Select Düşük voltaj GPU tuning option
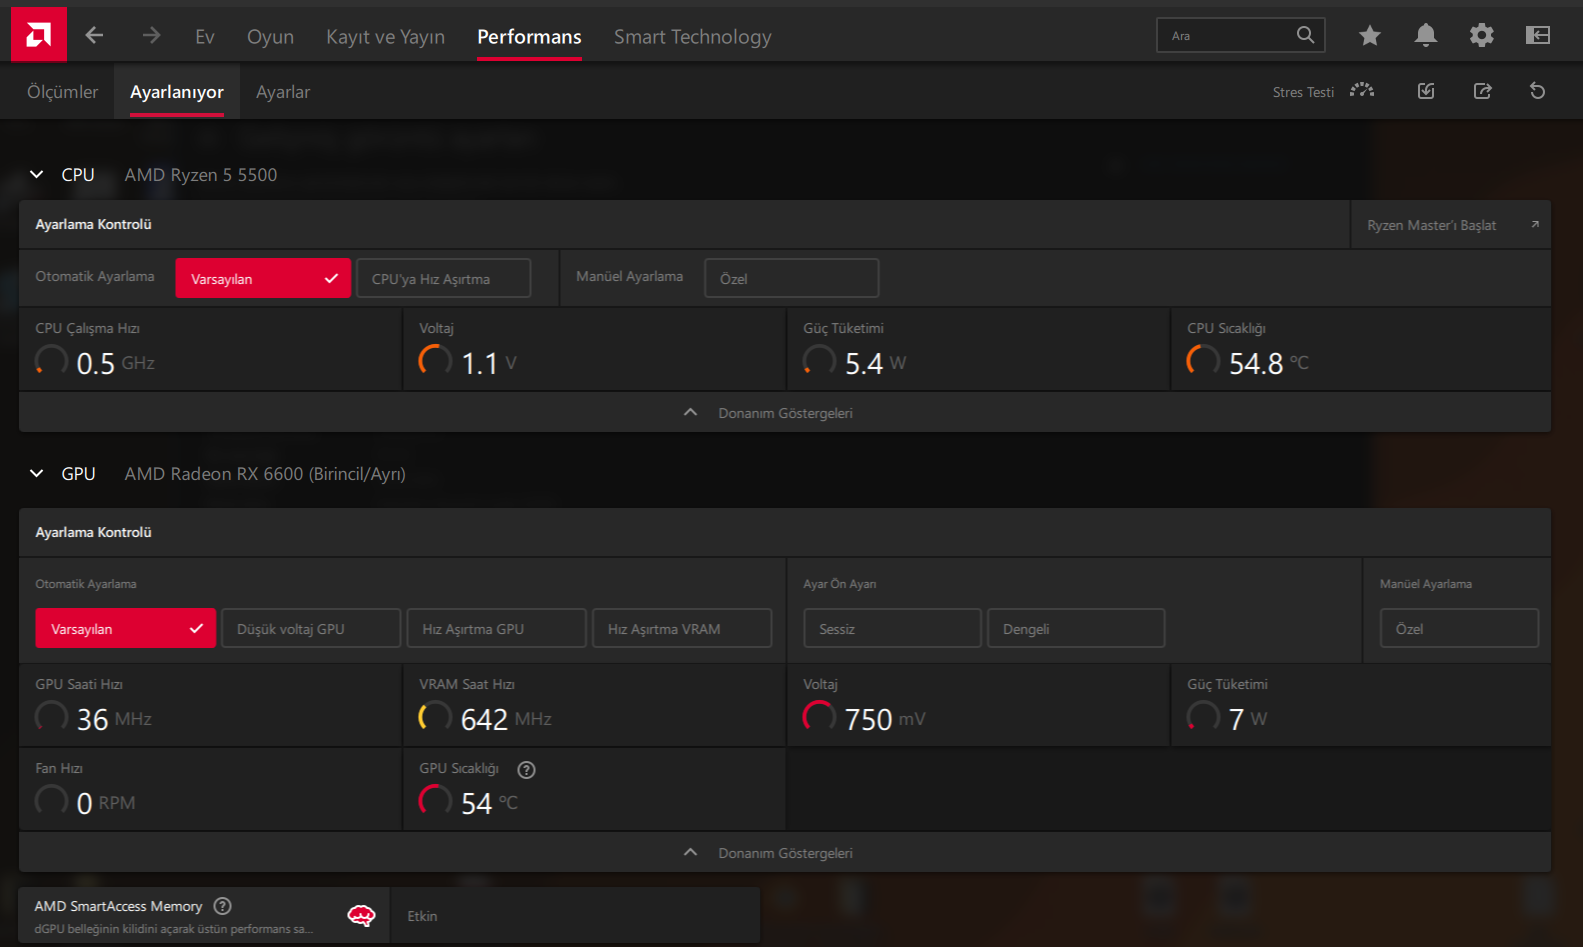 point(311,628)
